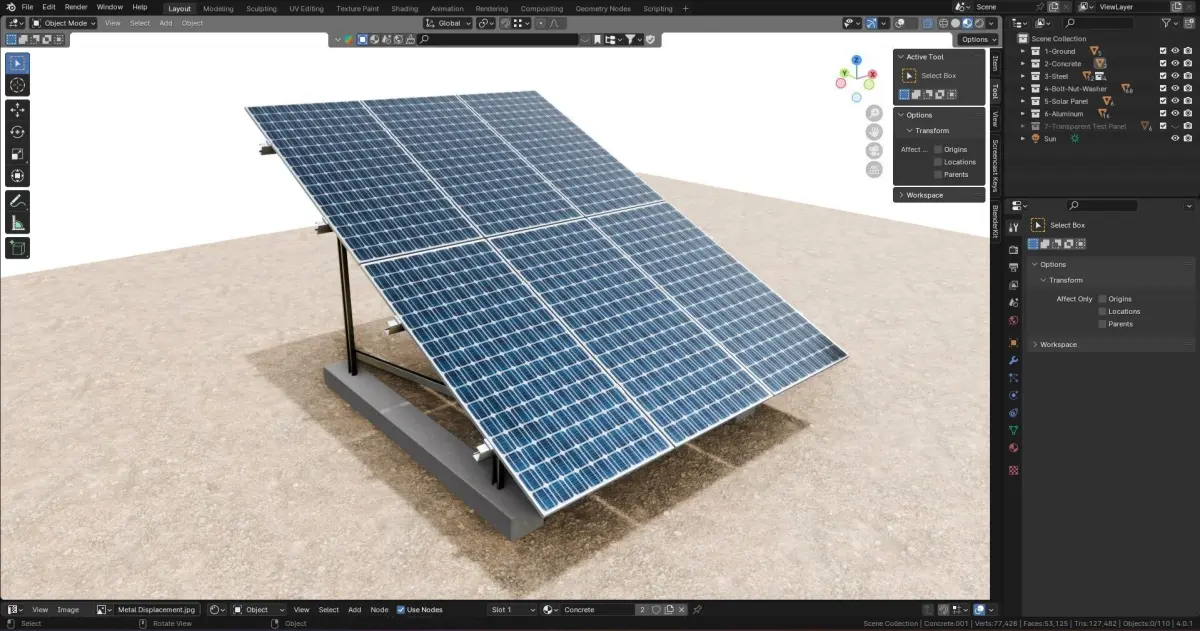Click the Options button in viewport header
The height and width of the screenshot is (631, 1200).
coord(977,39)
